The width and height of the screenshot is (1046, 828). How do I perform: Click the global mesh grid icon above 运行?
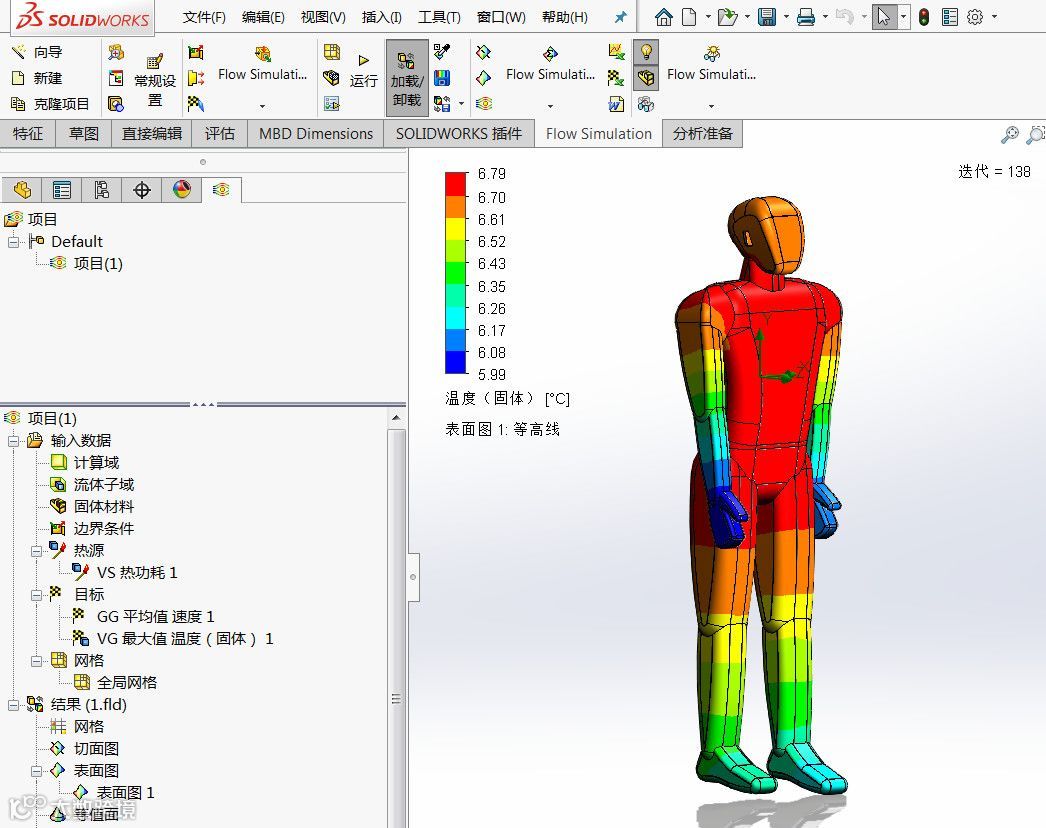(332, 52)
